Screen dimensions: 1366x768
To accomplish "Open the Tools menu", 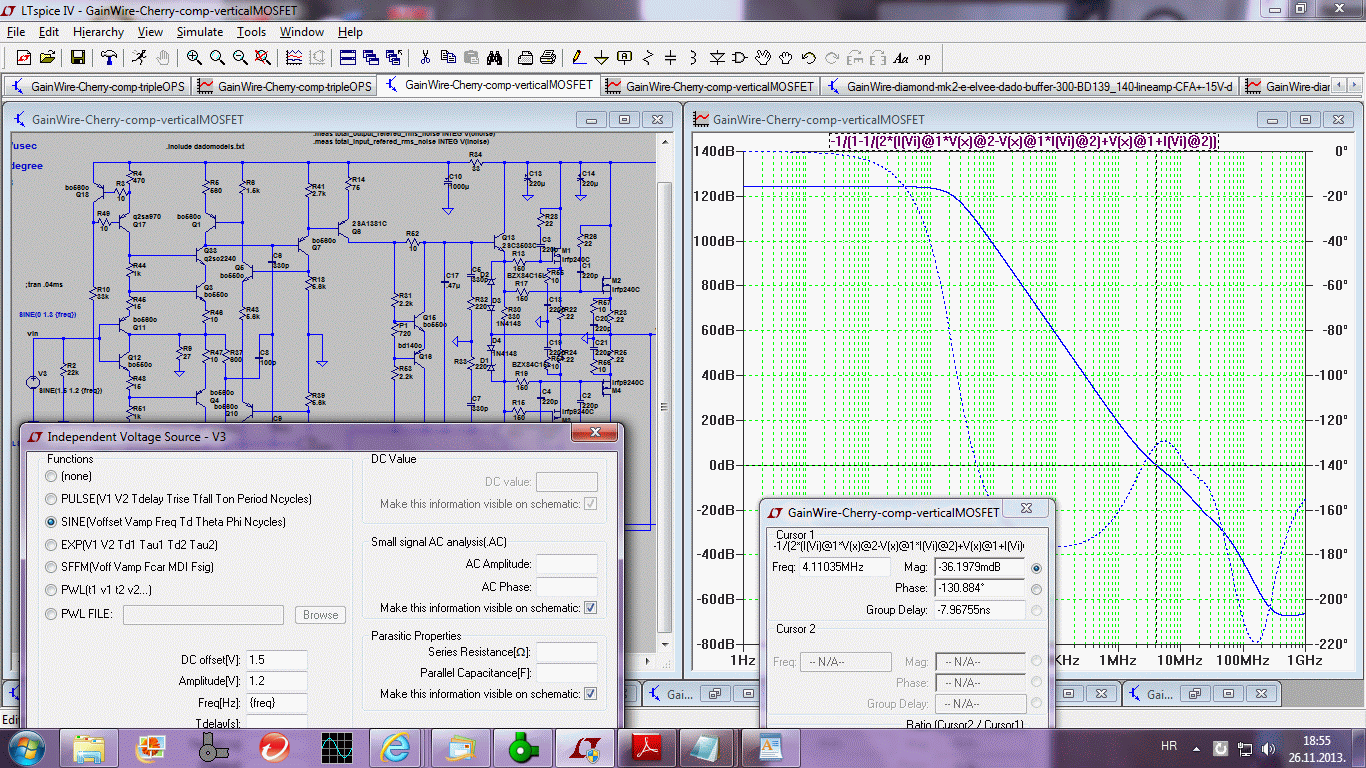I will 251,32.
